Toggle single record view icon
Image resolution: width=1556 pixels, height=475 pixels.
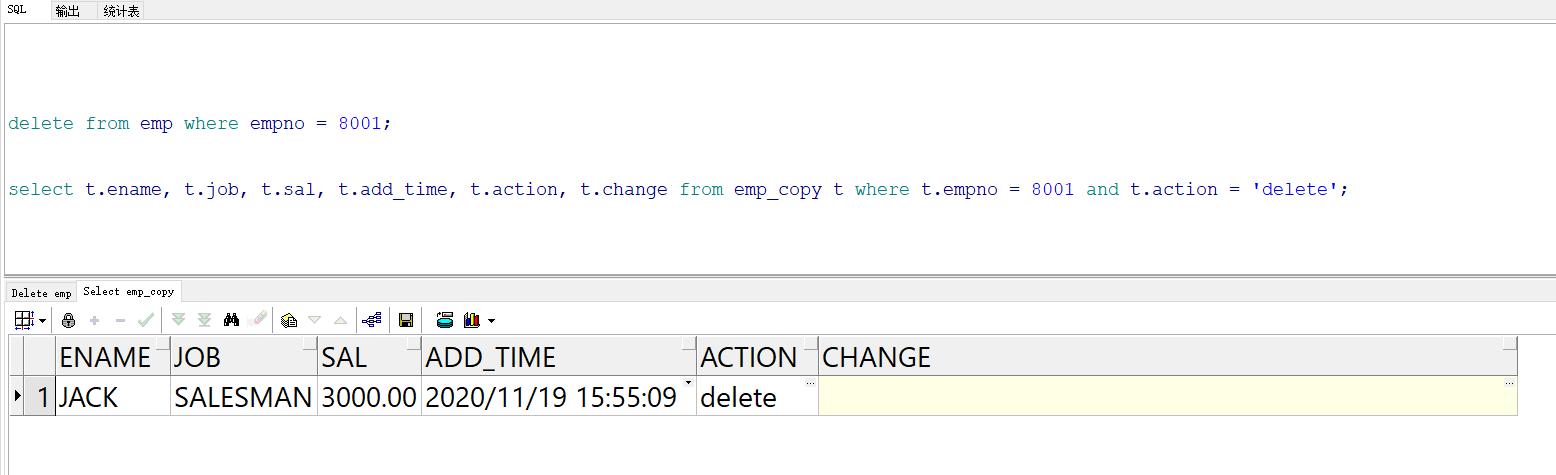point(290,320)
